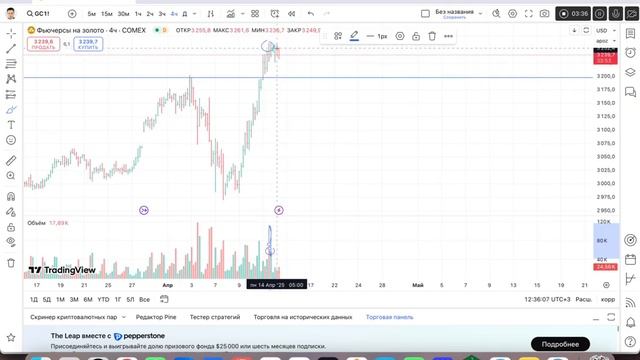Screen dimensions: 640x360
Task: Open drawing templates in floating toolbar
Action: (338, 36)
